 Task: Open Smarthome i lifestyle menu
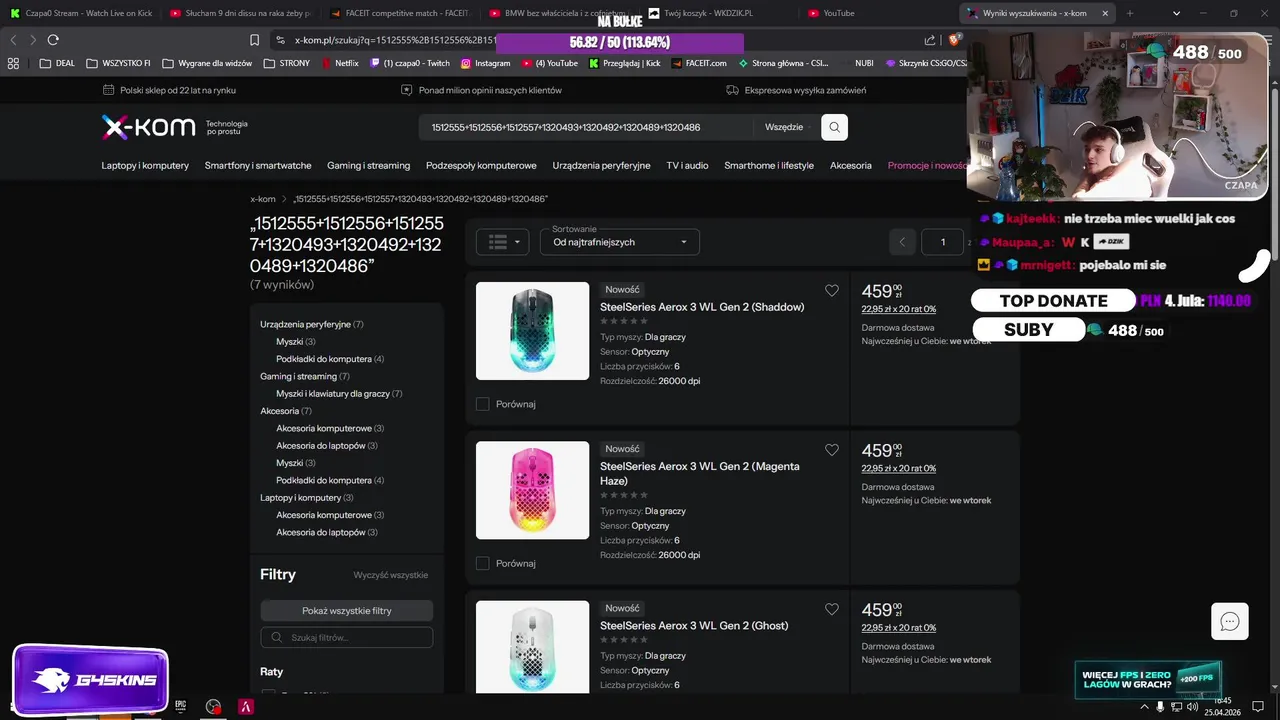point(769,165)
